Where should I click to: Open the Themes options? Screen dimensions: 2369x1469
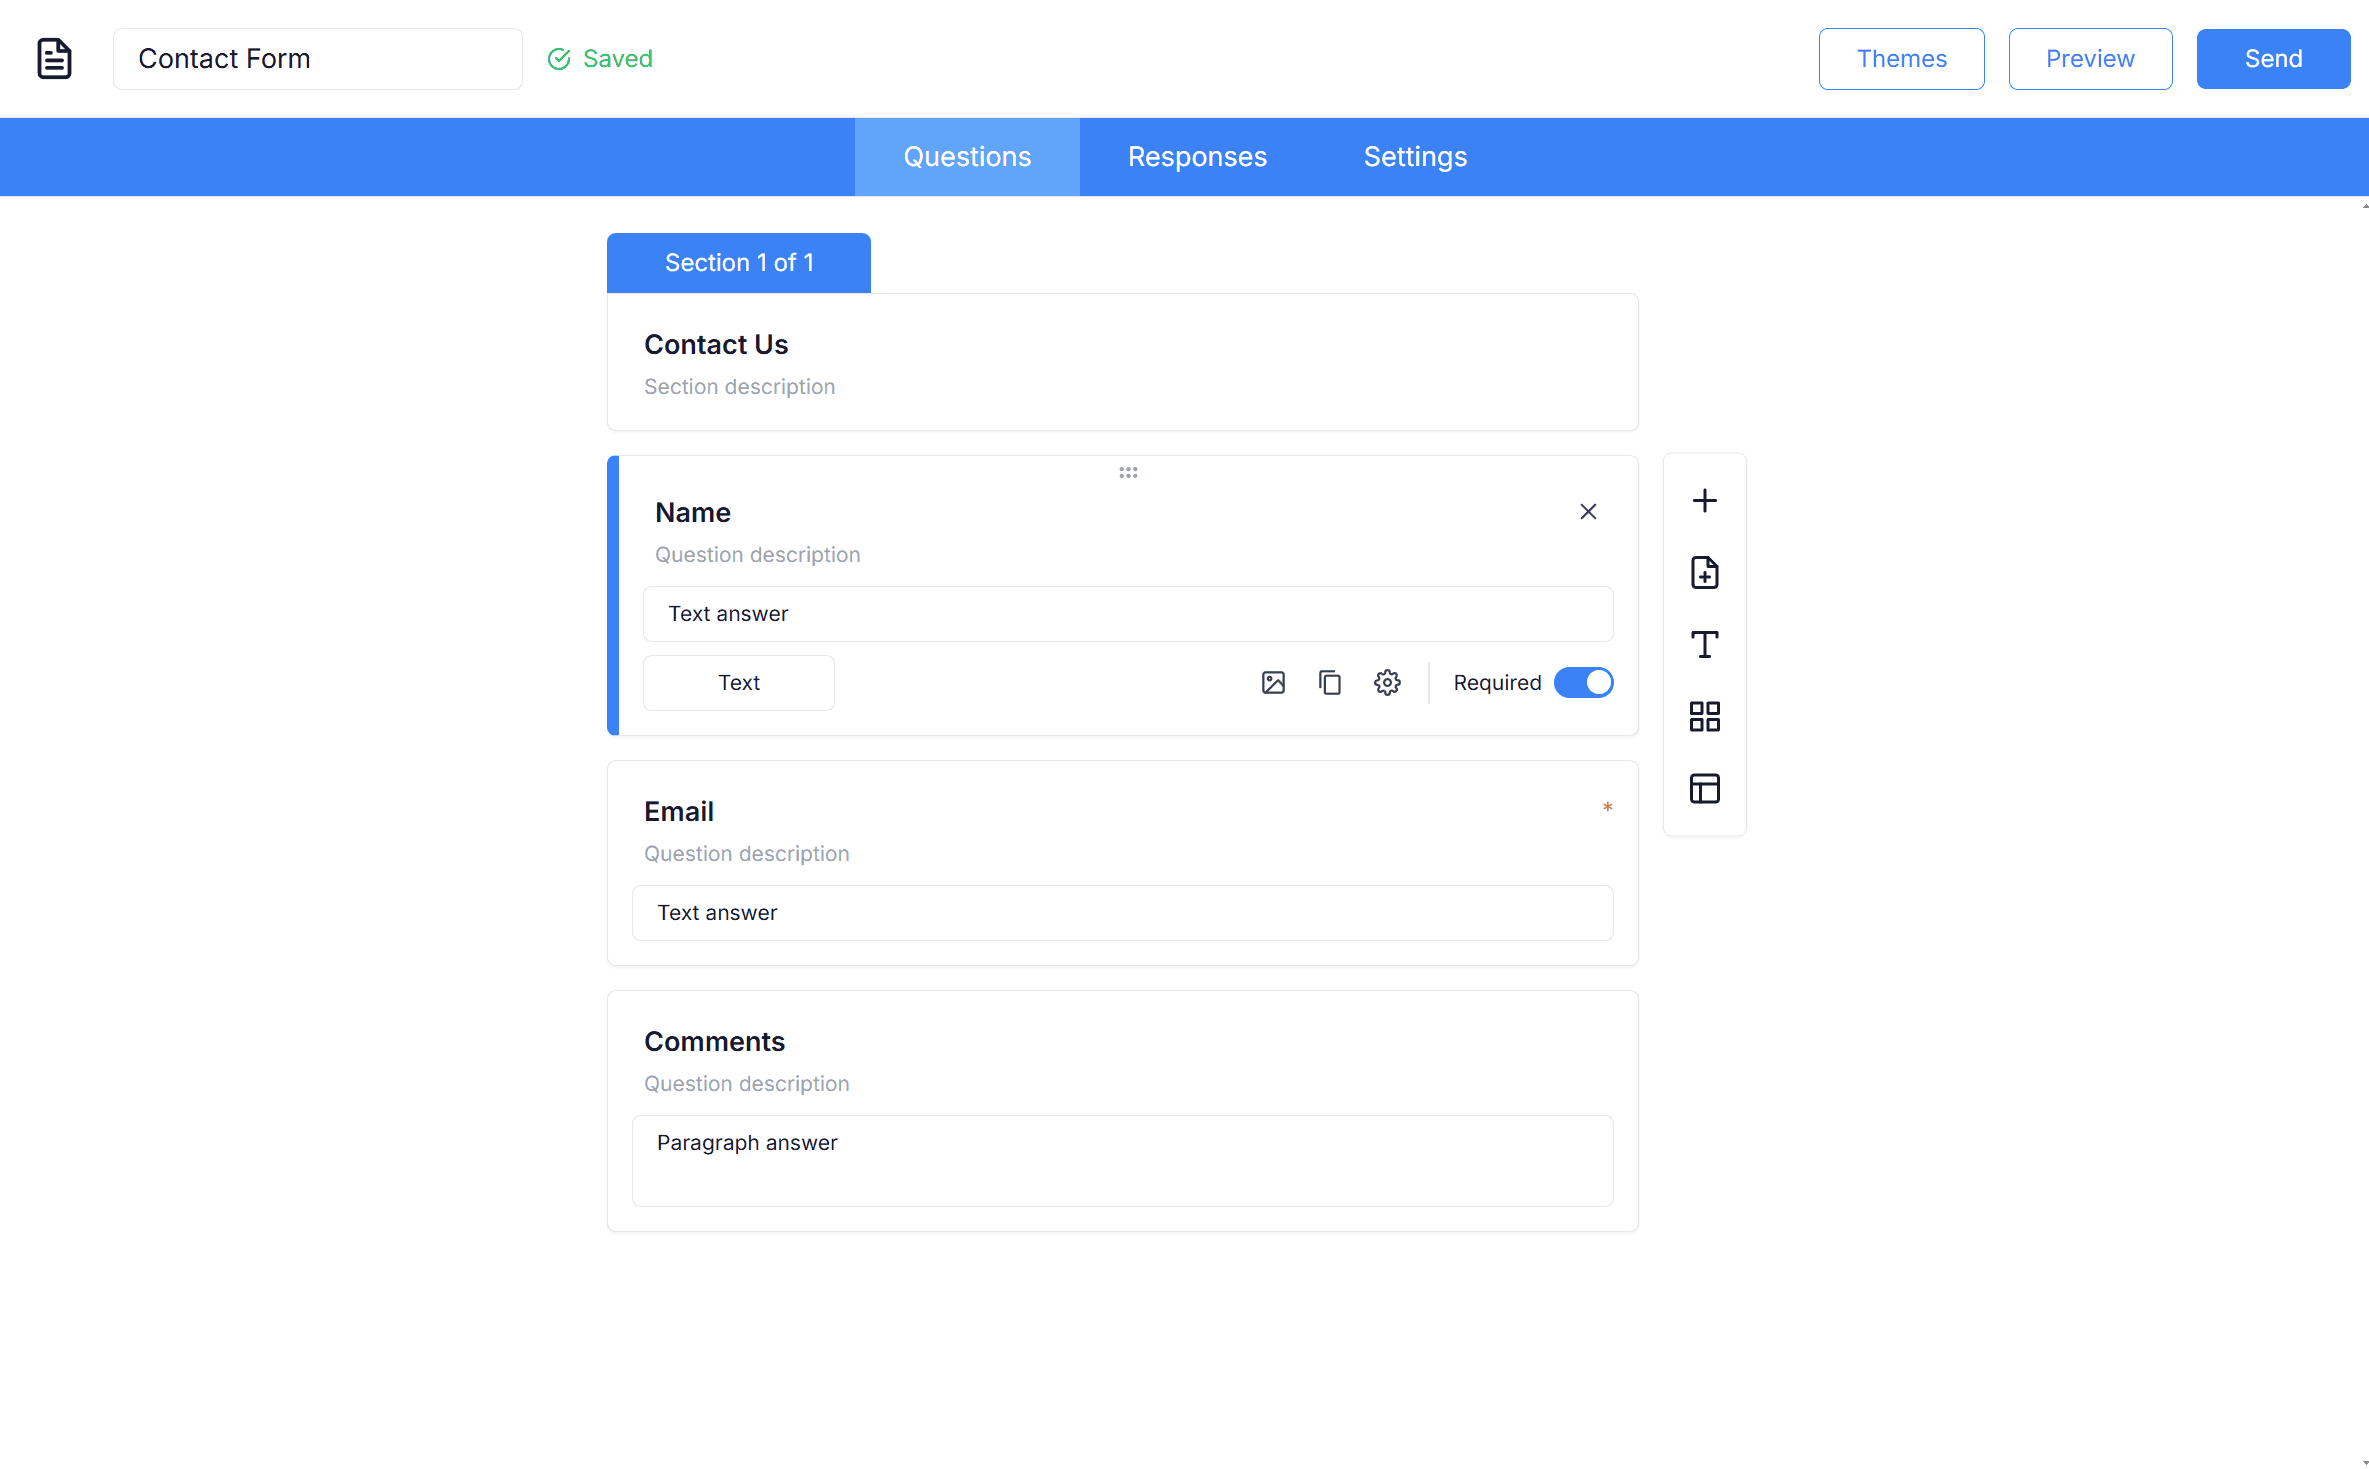point(1901,59)
